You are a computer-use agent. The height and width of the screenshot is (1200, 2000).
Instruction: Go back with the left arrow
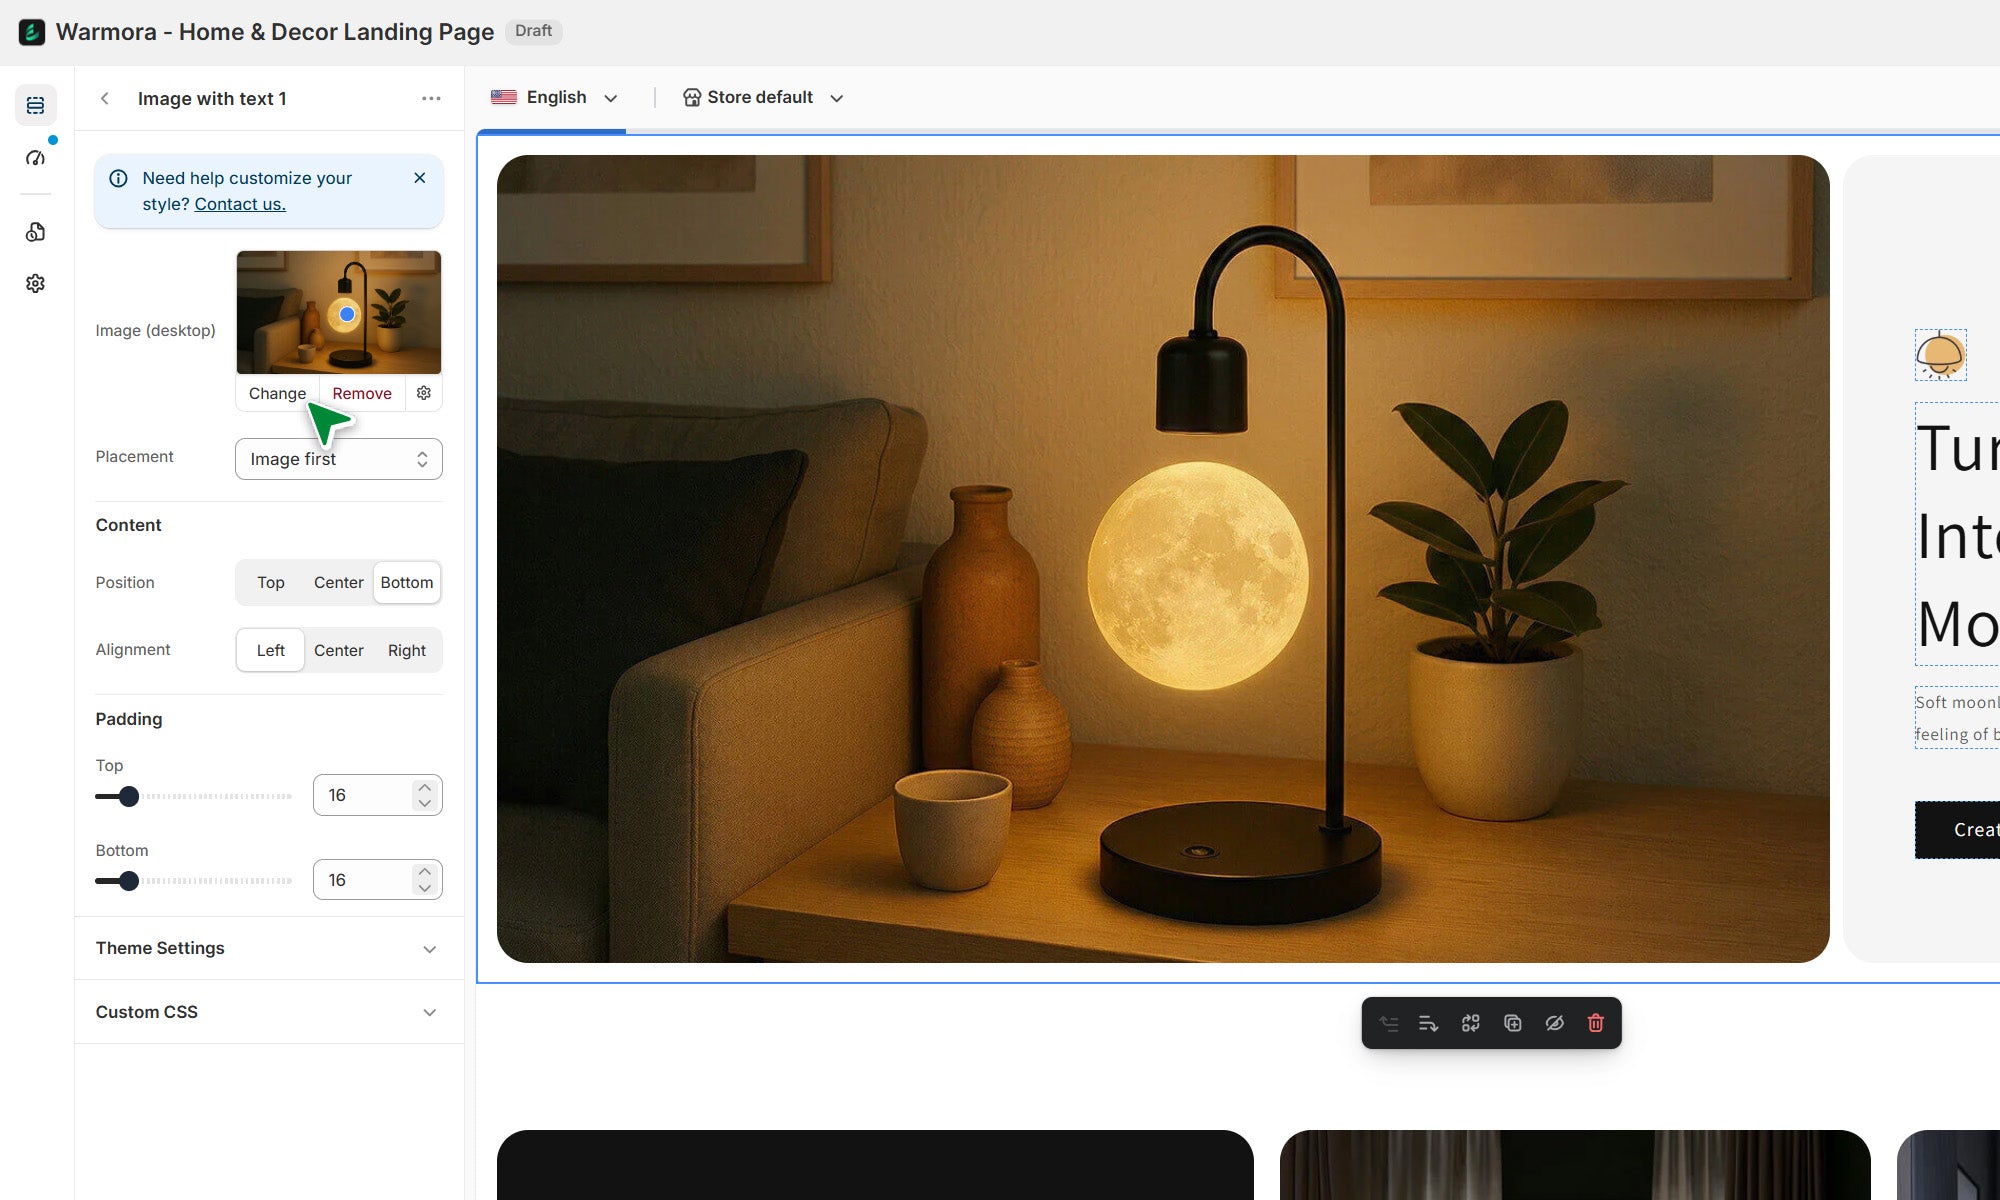point(105,98)
